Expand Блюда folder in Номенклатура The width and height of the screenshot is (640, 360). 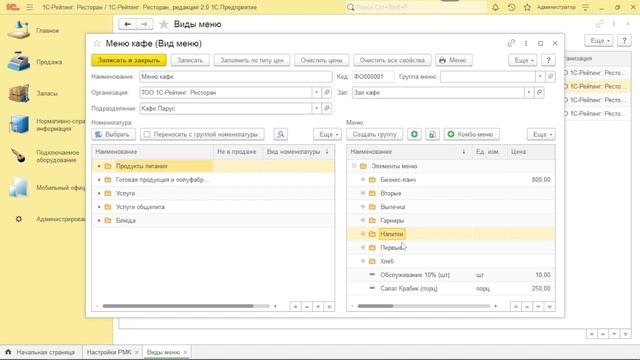(99, 220)
